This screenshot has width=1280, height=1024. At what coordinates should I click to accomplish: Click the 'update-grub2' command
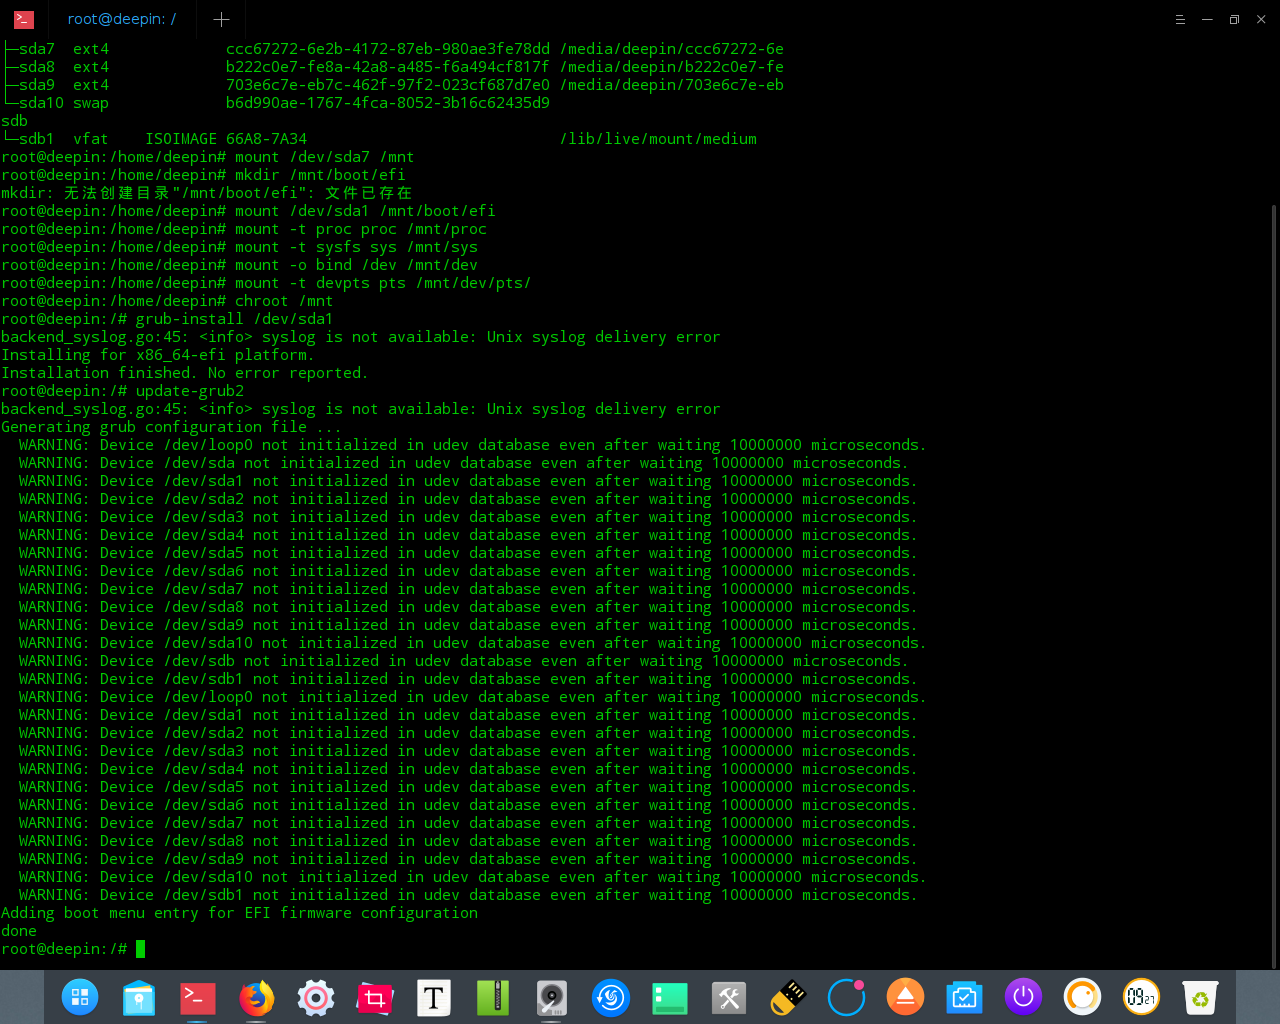pyautogui.click(x=190, y=391)
